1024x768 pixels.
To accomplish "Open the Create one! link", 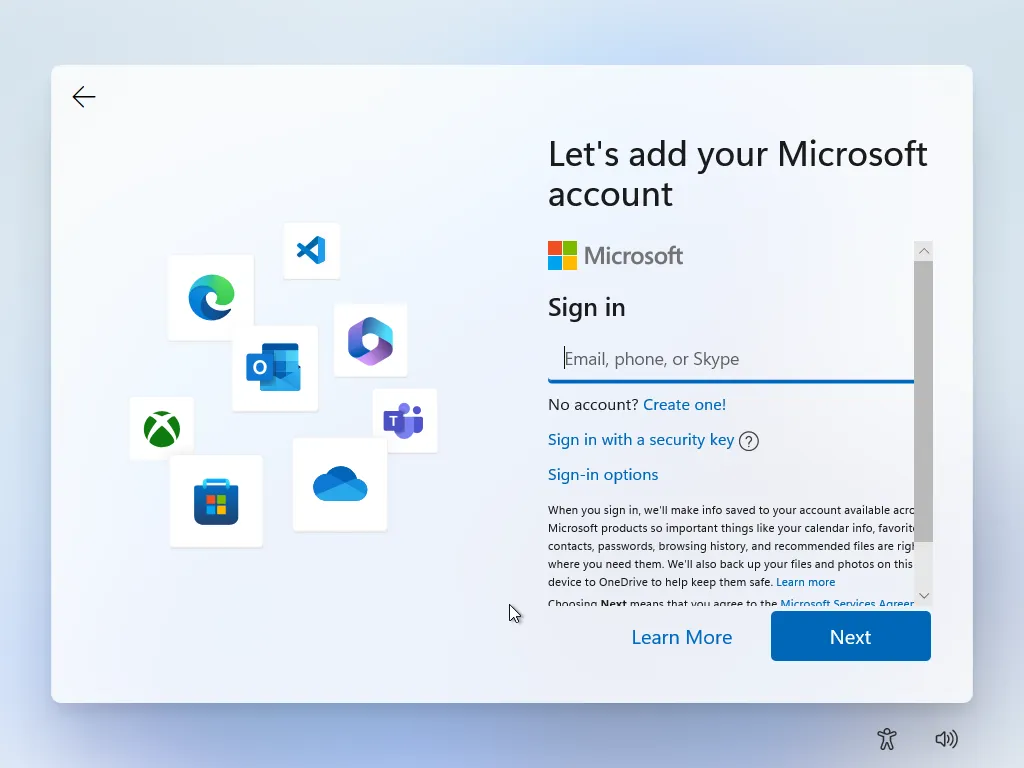I will (685, 404).
